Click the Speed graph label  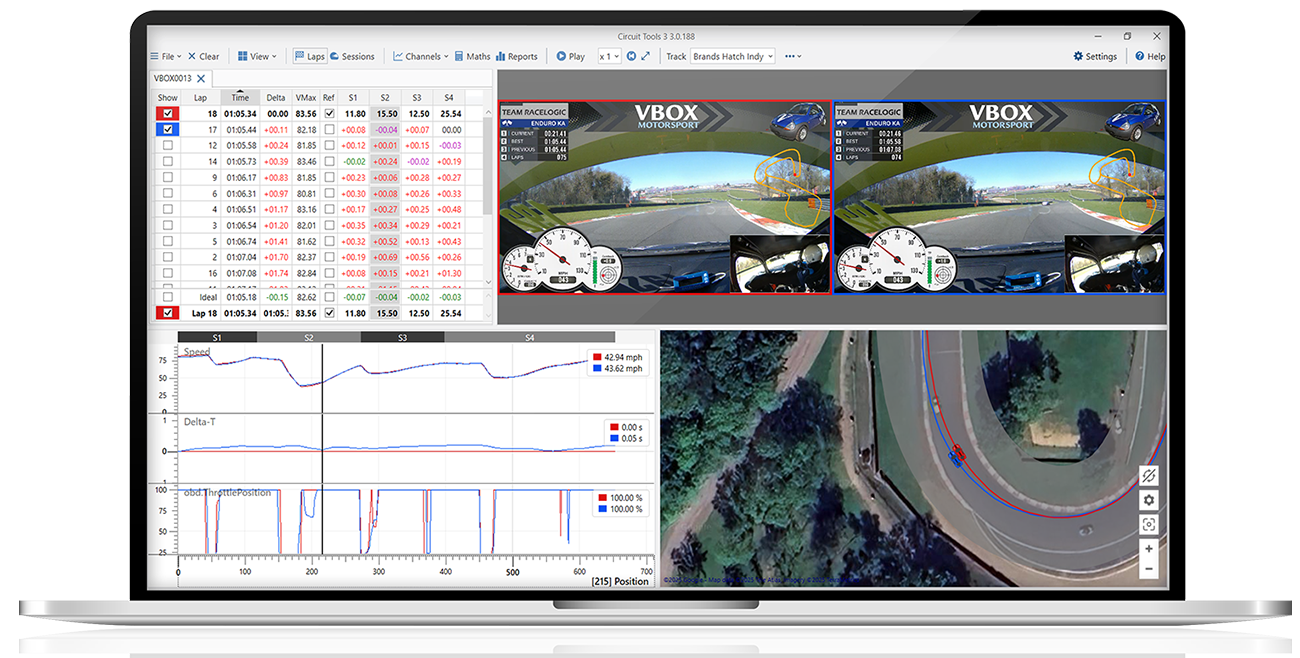197,352
